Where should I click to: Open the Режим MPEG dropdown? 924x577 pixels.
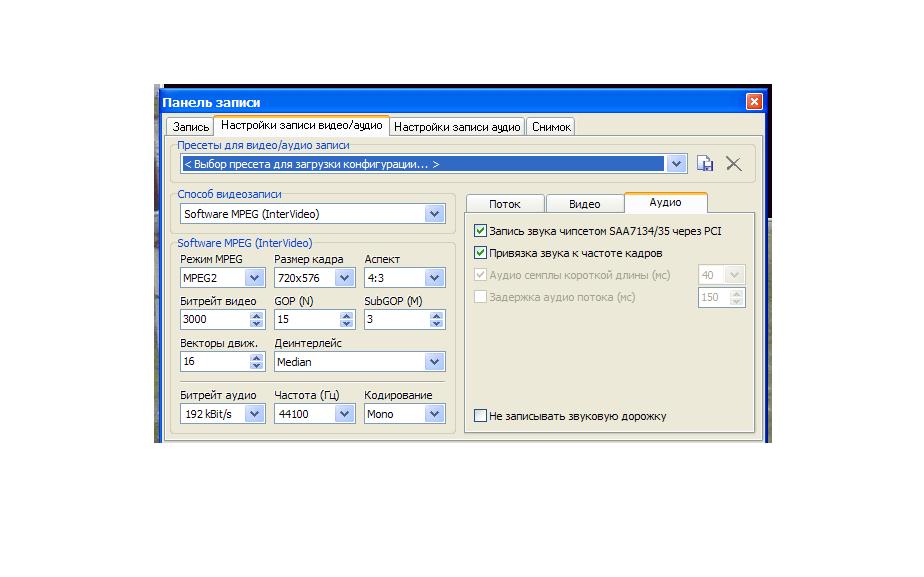tap(254, 278)
